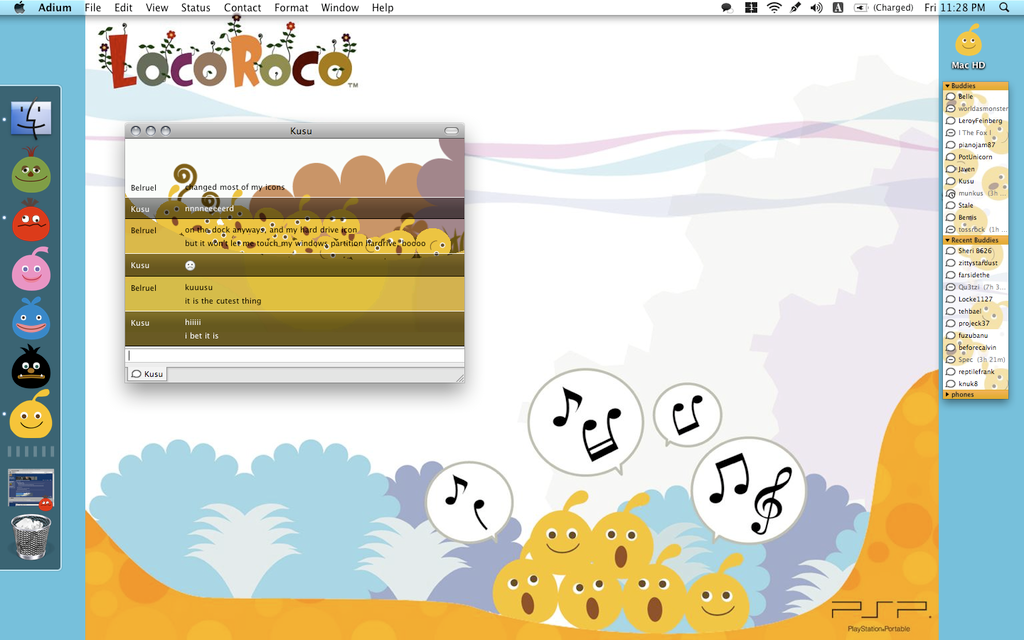This screenshot has width=1024, height=640.
Task: Toggle the toolbar pill button in Kusu chat window
Action: click(451, 131)
